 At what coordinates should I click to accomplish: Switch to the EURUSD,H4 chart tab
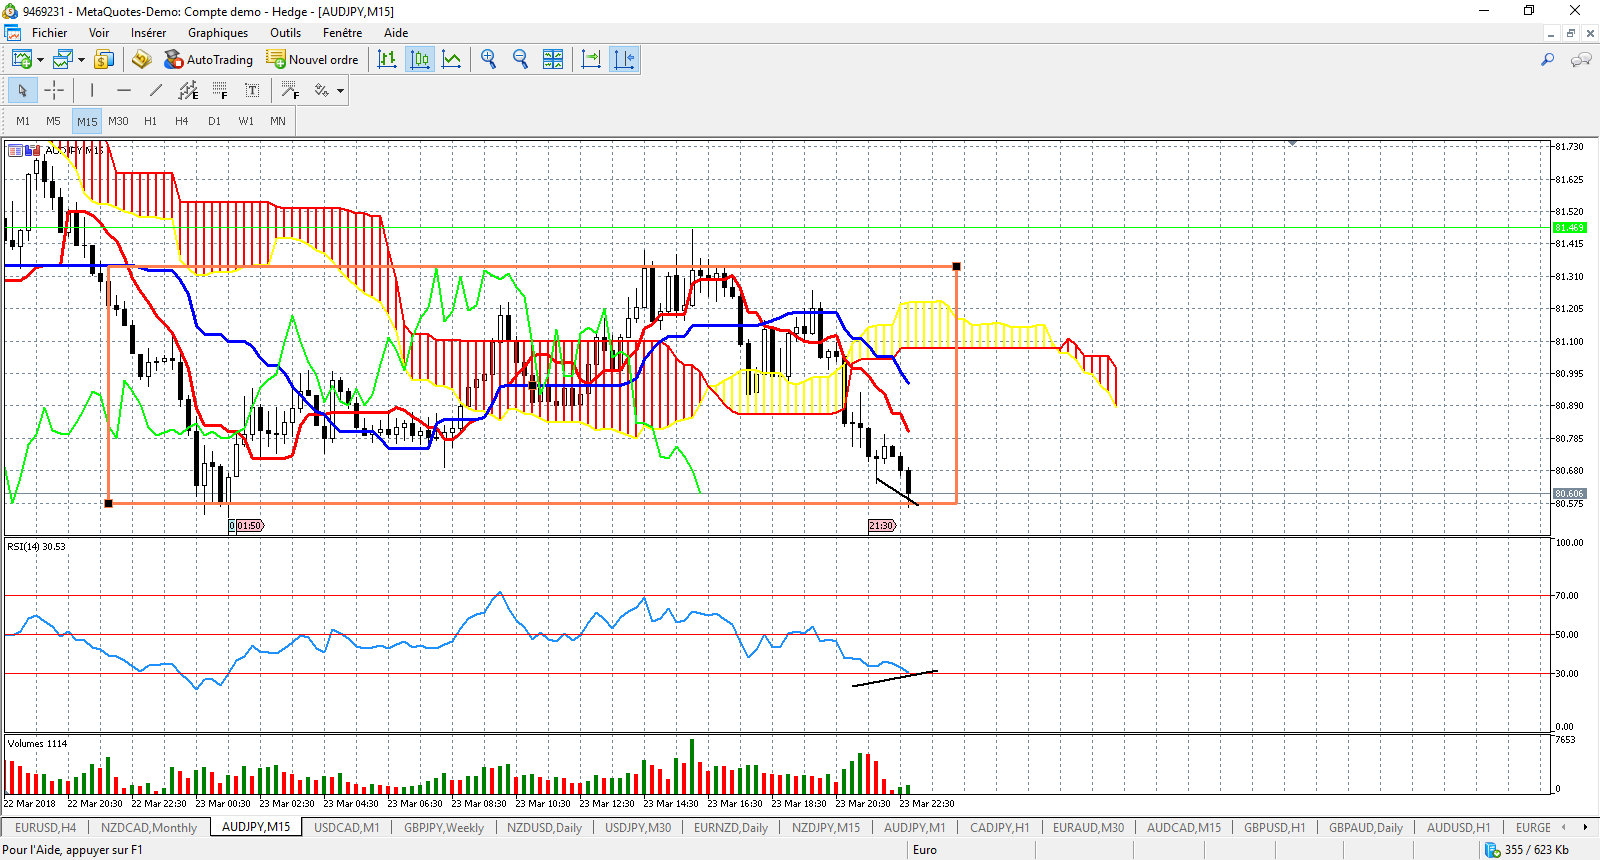(45, 828)
